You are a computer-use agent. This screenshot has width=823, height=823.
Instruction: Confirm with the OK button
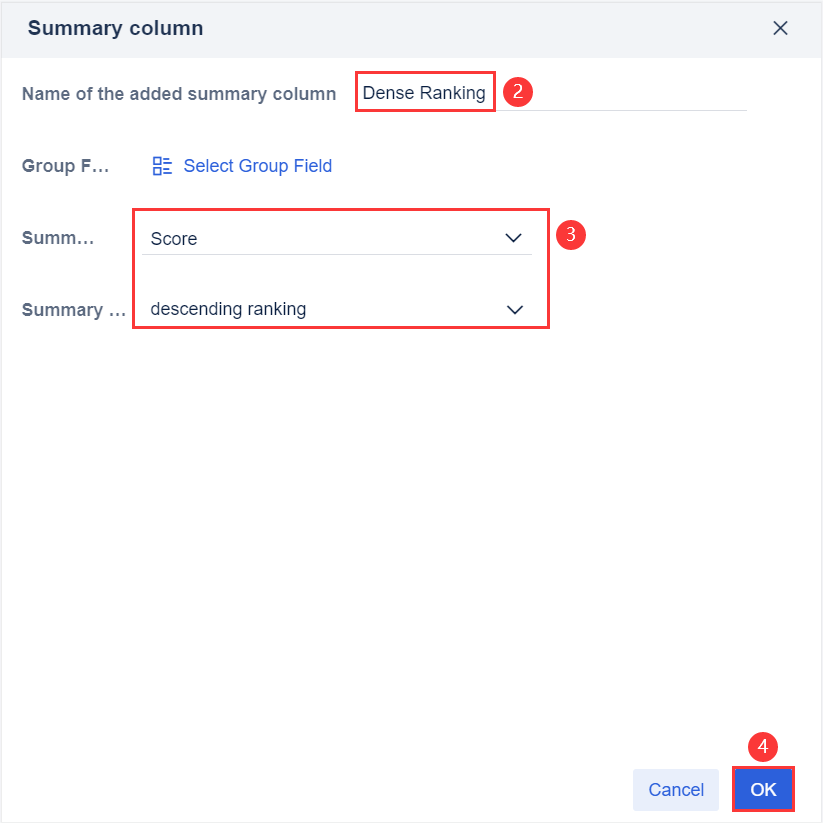coord(763,789)
